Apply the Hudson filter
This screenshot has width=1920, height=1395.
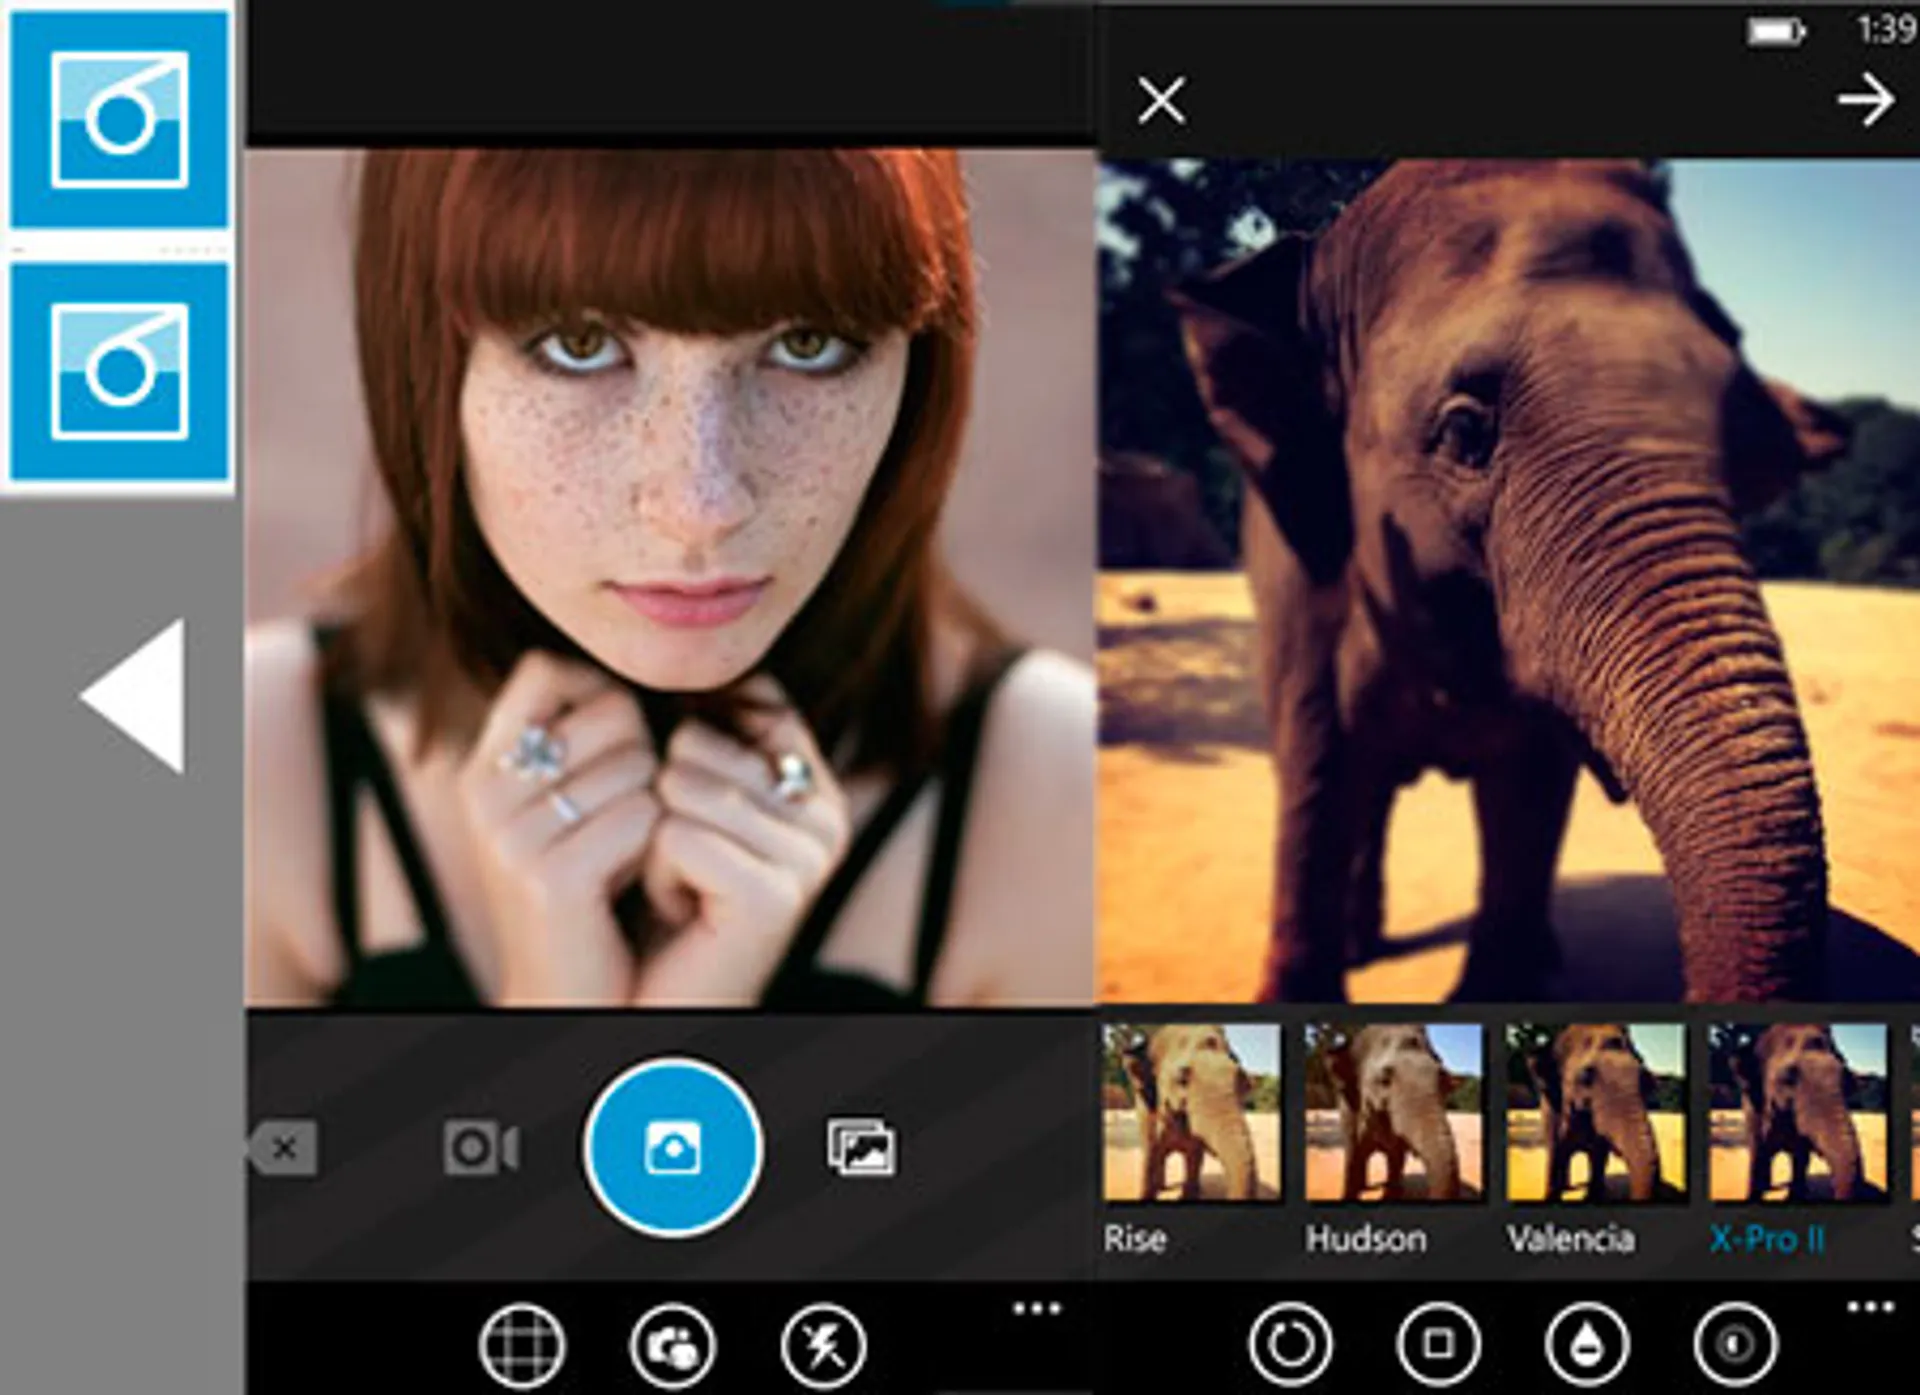click(x=1393, y=1112)
